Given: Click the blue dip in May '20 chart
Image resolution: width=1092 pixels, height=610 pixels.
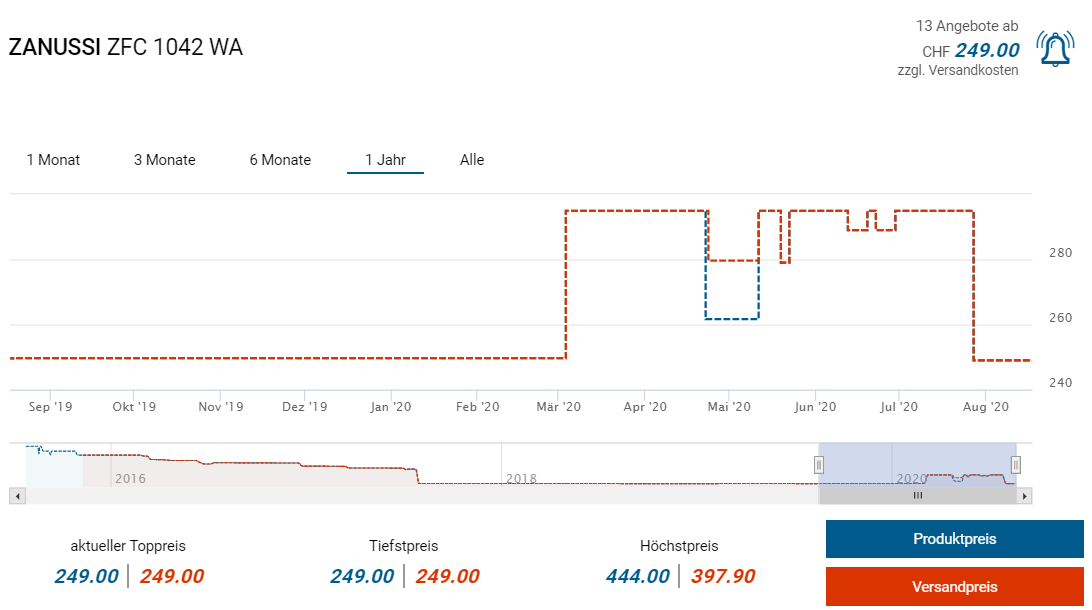Looking at the screenshot, I should pyautogui.click(x=733, y=318).
